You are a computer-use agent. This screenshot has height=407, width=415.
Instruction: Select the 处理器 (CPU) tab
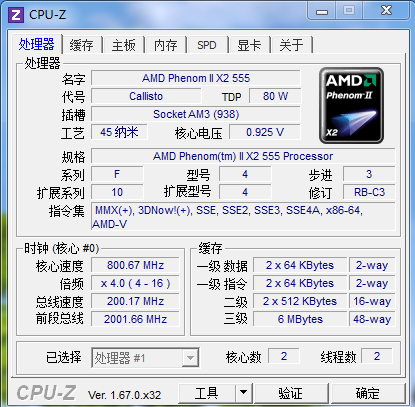(36, 44)
